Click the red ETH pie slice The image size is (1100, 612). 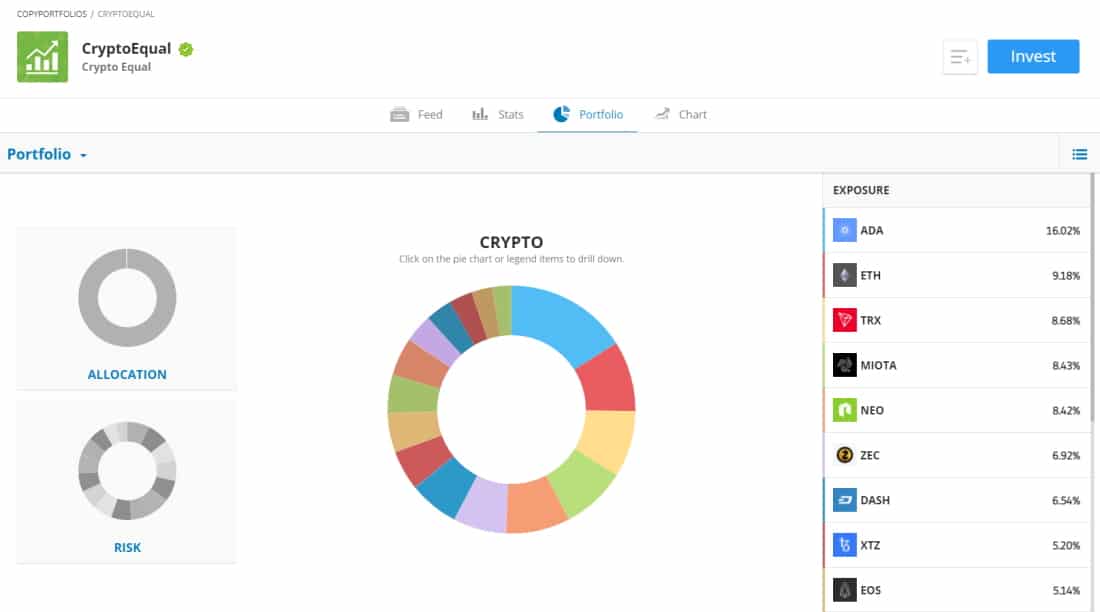[607, 380]
